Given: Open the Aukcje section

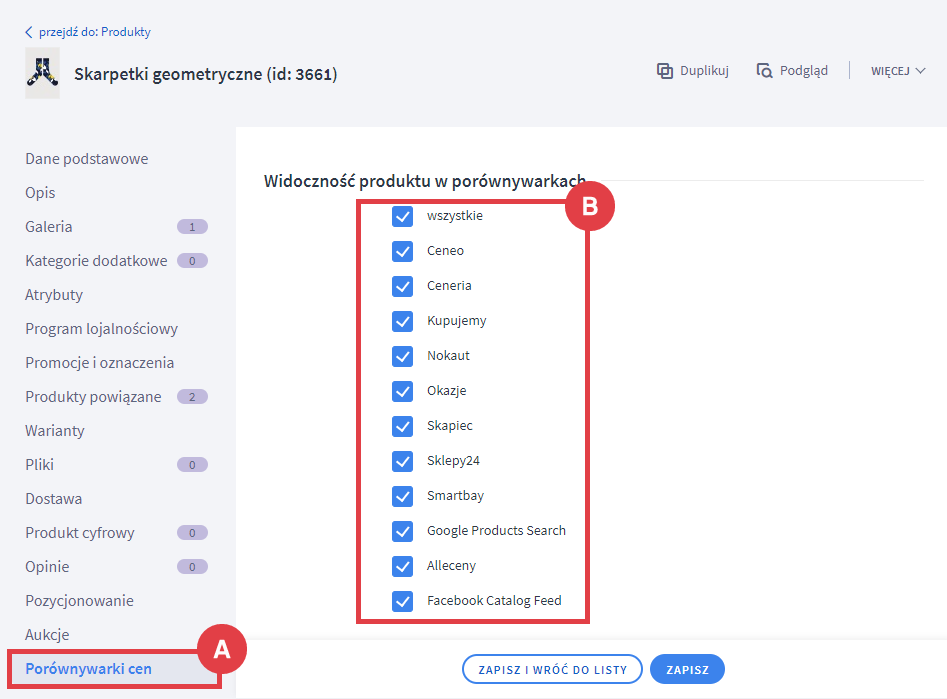Looking at the screenshot, I should point(47,635).
